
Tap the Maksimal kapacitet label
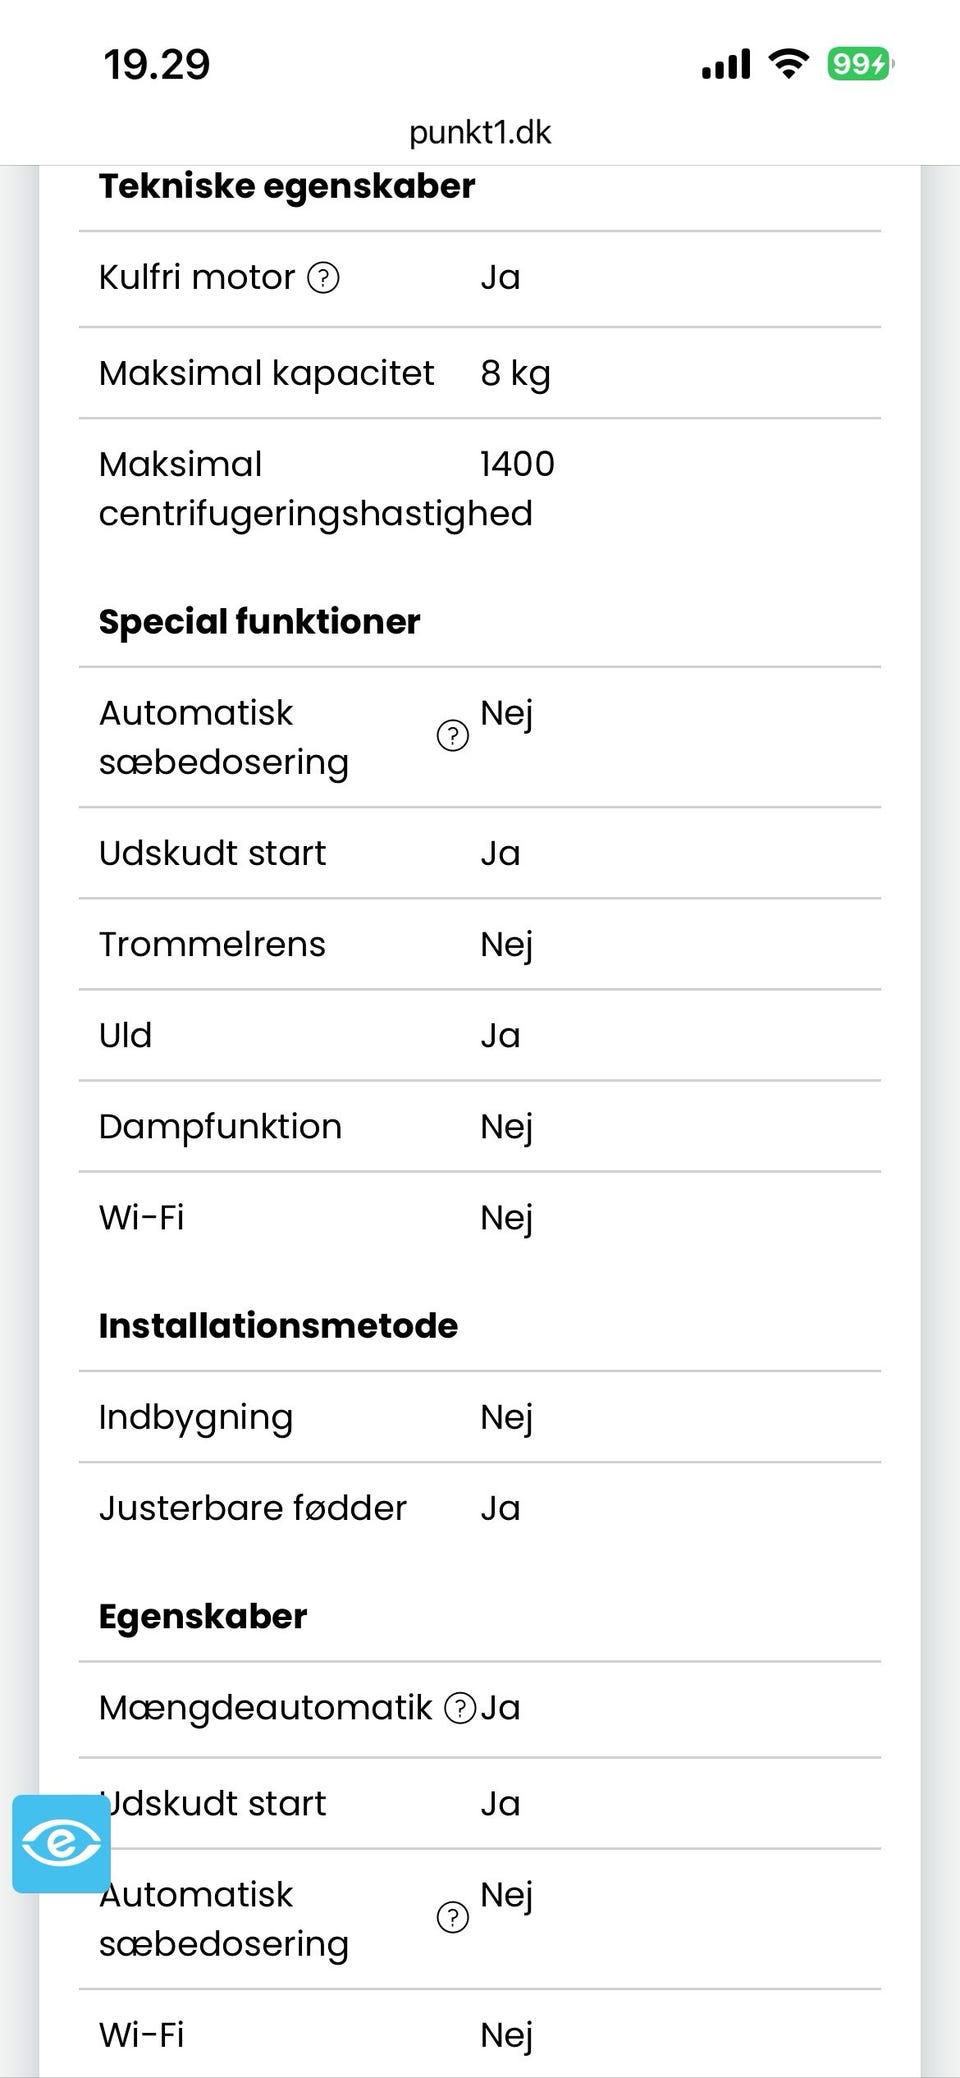[x=266, y=373]
